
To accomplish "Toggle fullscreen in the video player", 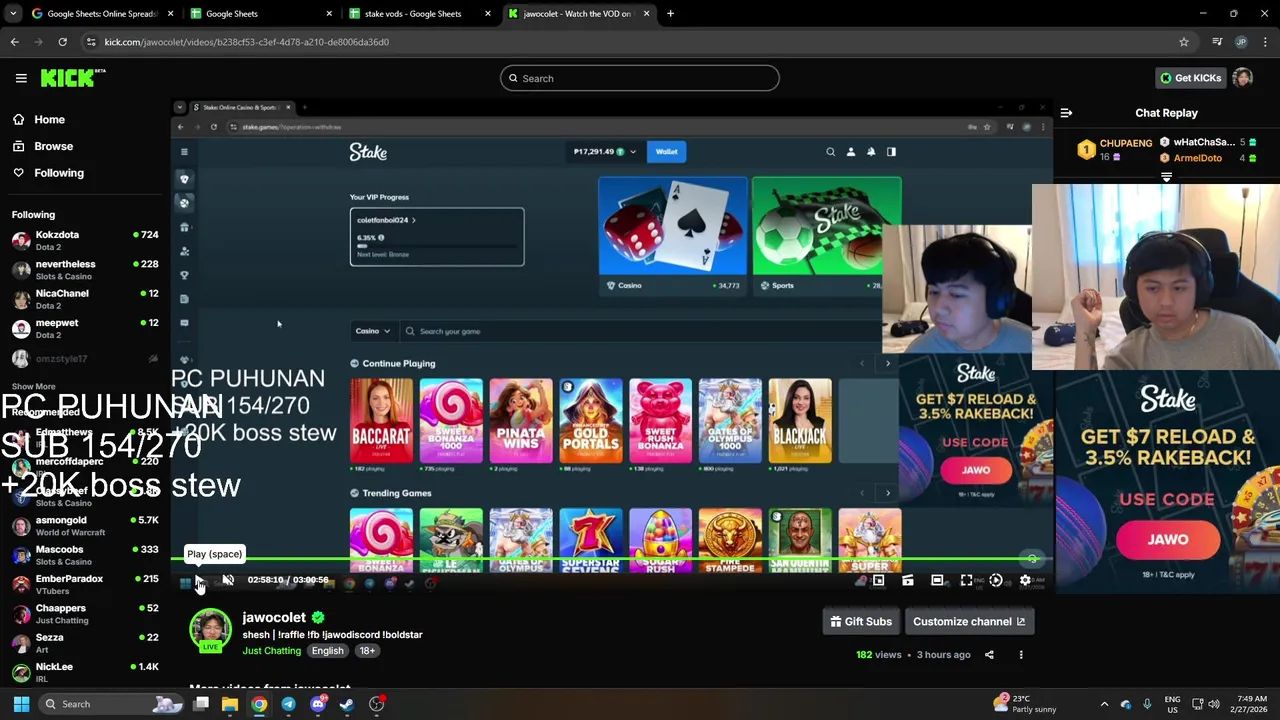I will point(966,580).
